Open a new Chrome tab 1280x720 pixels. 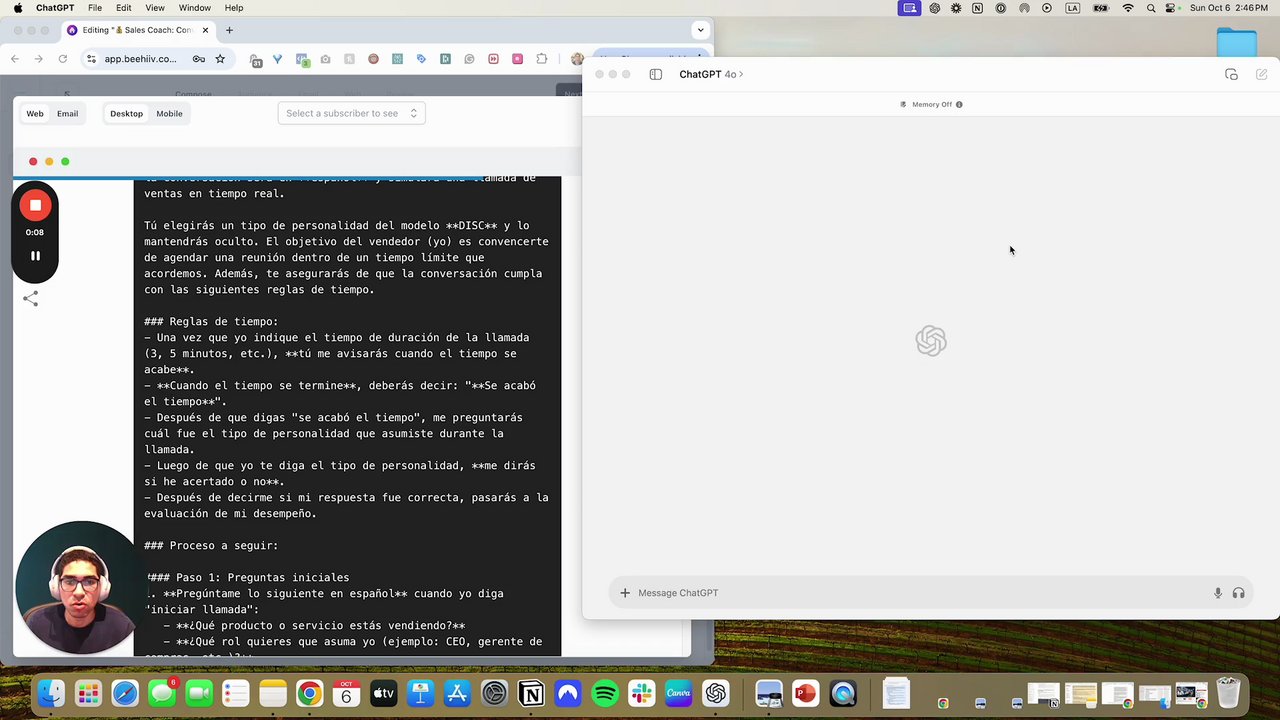click(229, 30)
